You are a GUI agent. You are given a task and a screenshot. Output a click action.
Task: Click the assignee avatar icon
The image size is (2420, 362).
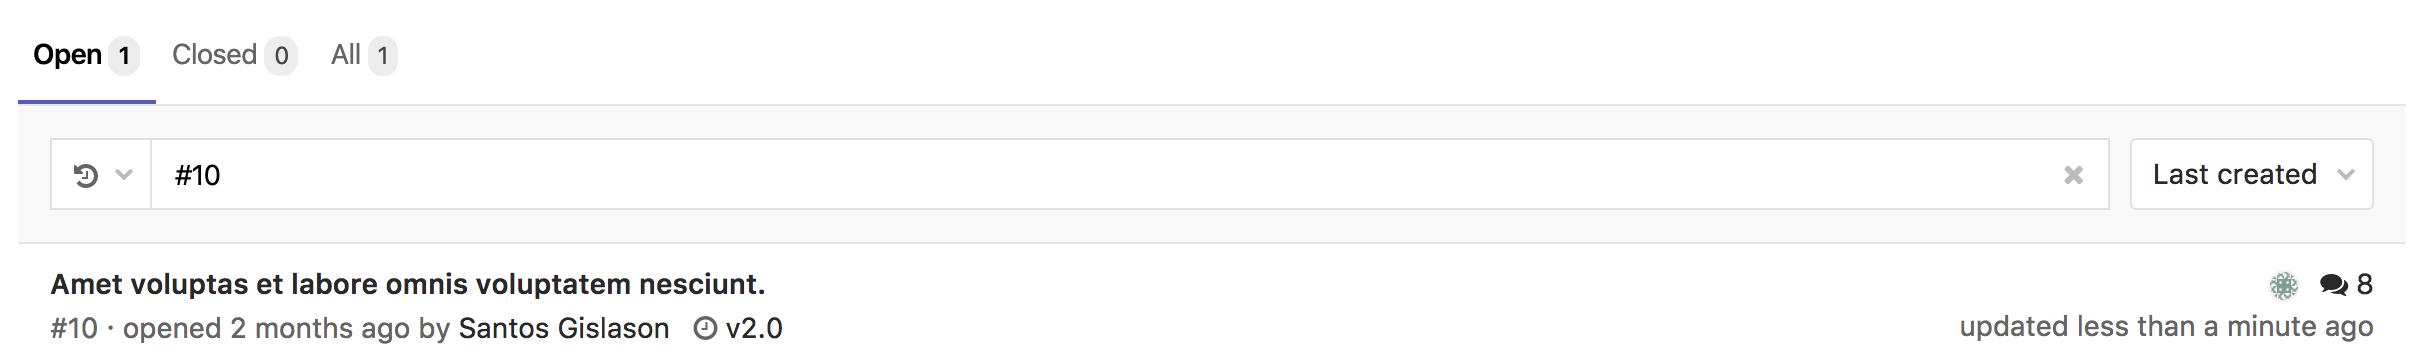2283,286
